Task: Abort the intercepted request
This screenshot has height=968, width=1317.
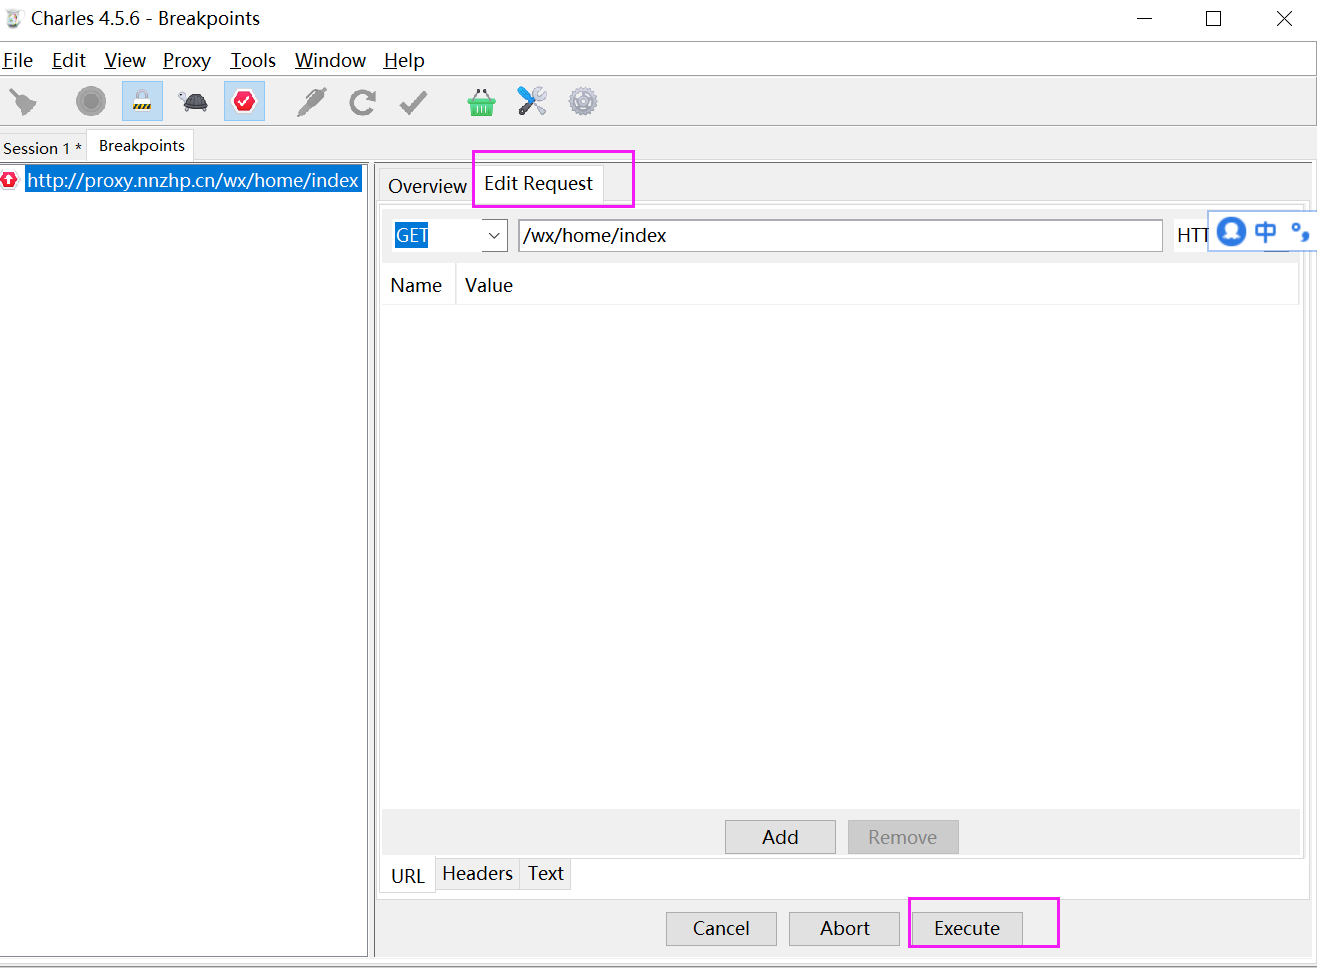Action: pyautogui.click(x=845, y=928)
